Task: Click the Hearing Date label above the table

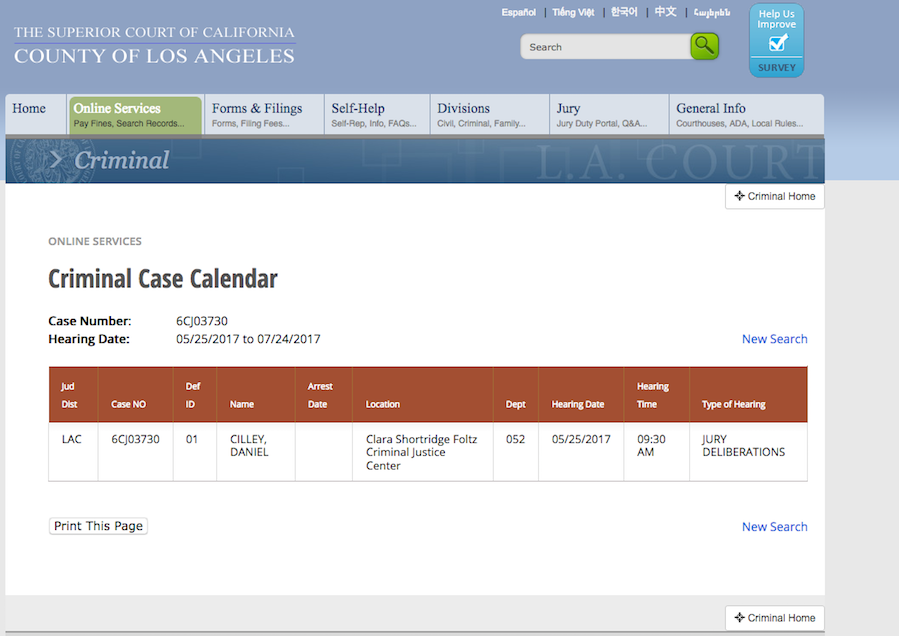Action: tap(89, 339)
